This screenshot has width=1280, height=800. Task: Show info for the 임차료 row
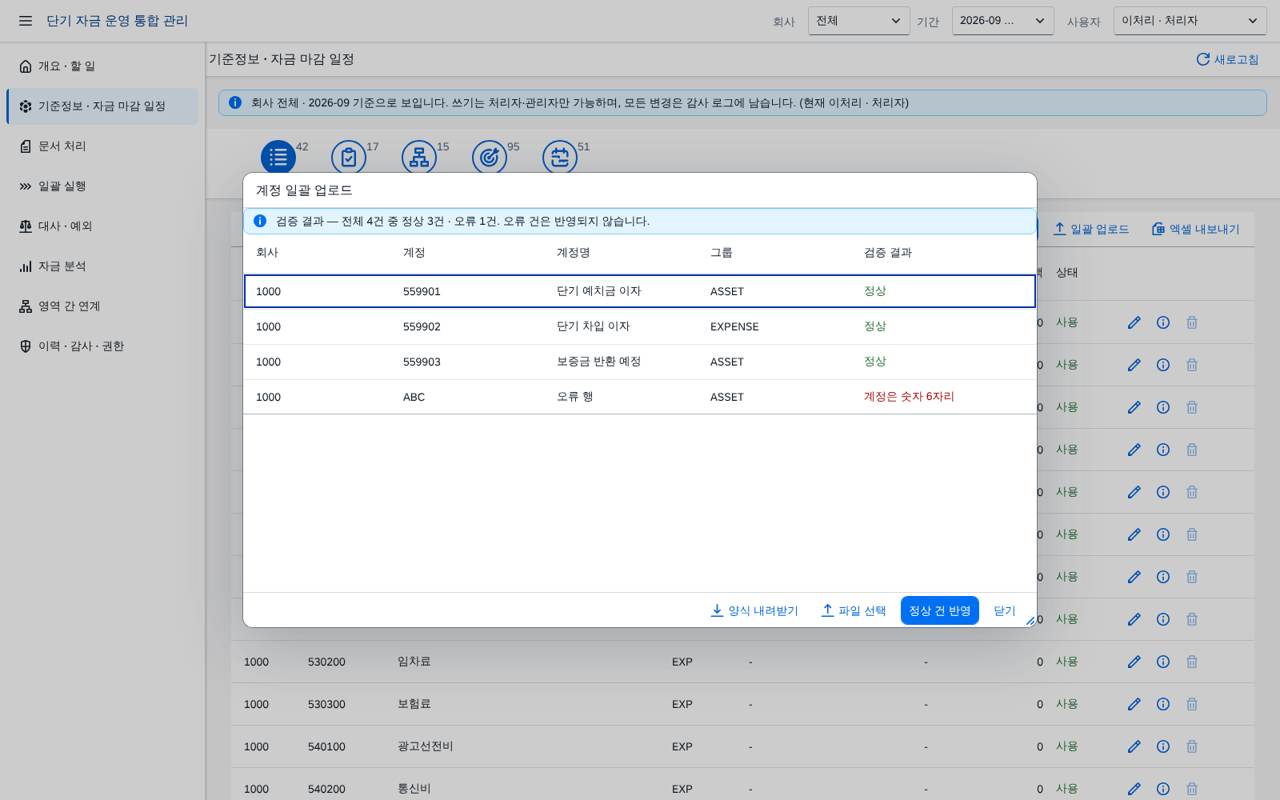pos(1163,662)
